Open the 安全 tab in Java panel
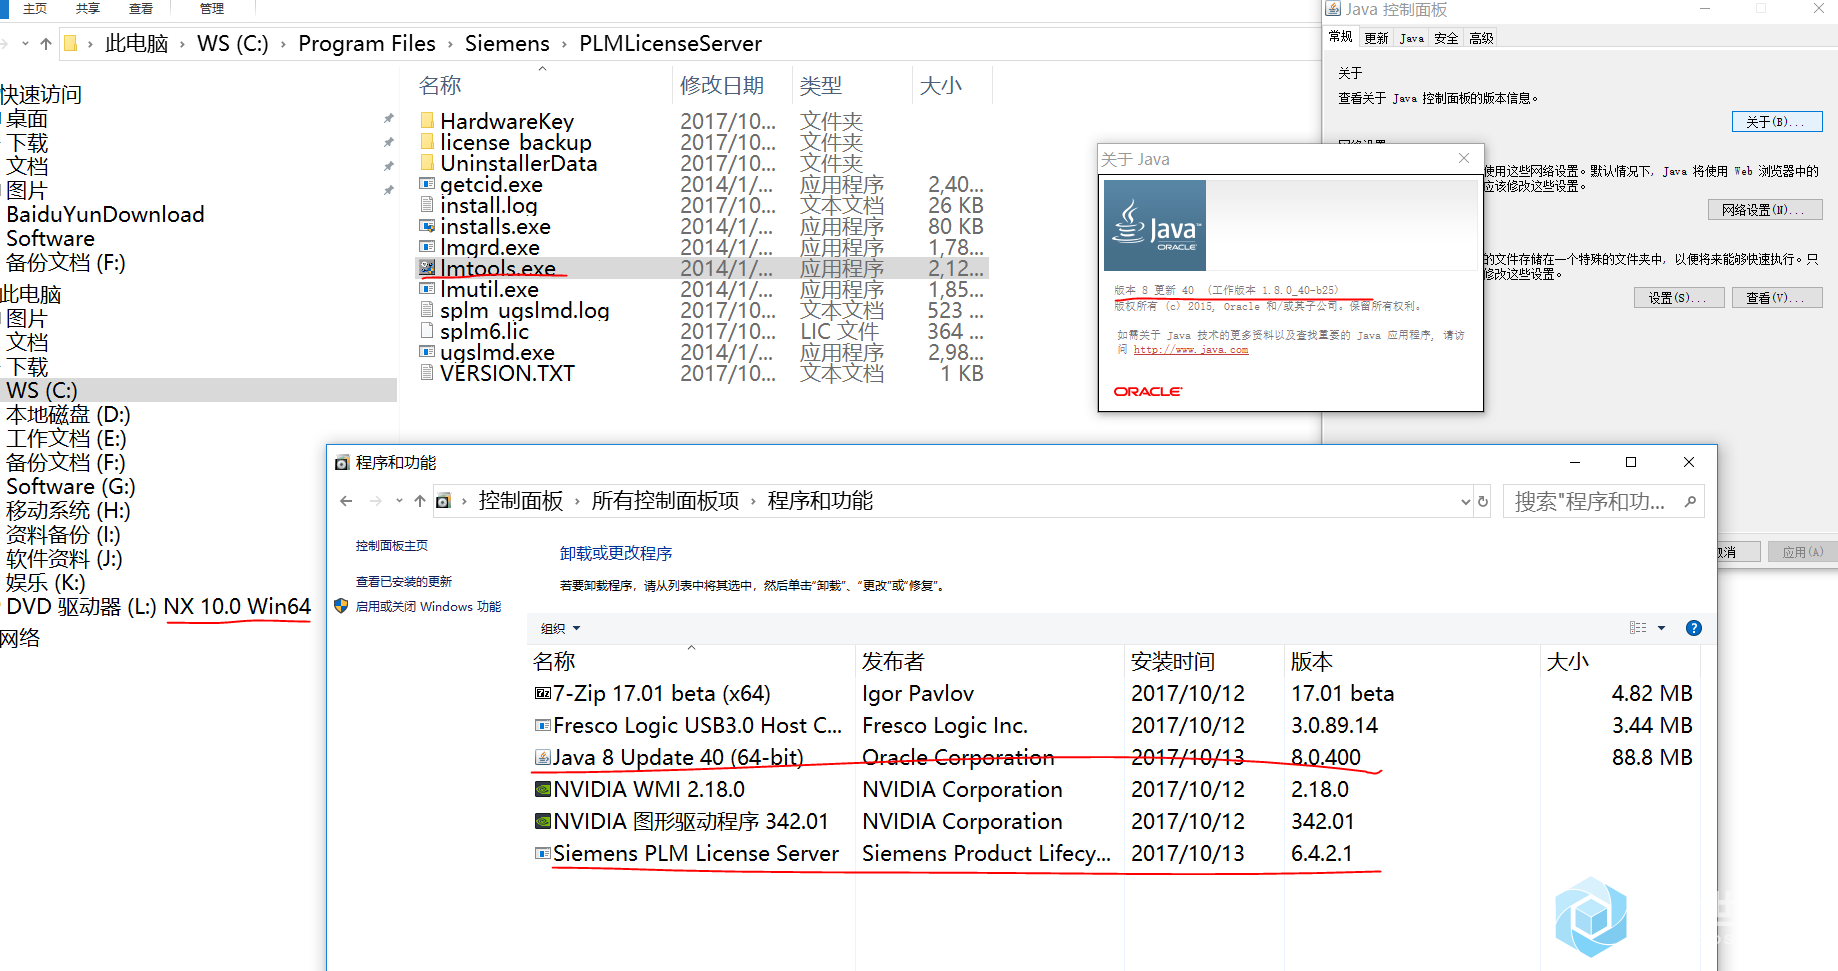1838x971 pixels. click(x=1446, y=38)
